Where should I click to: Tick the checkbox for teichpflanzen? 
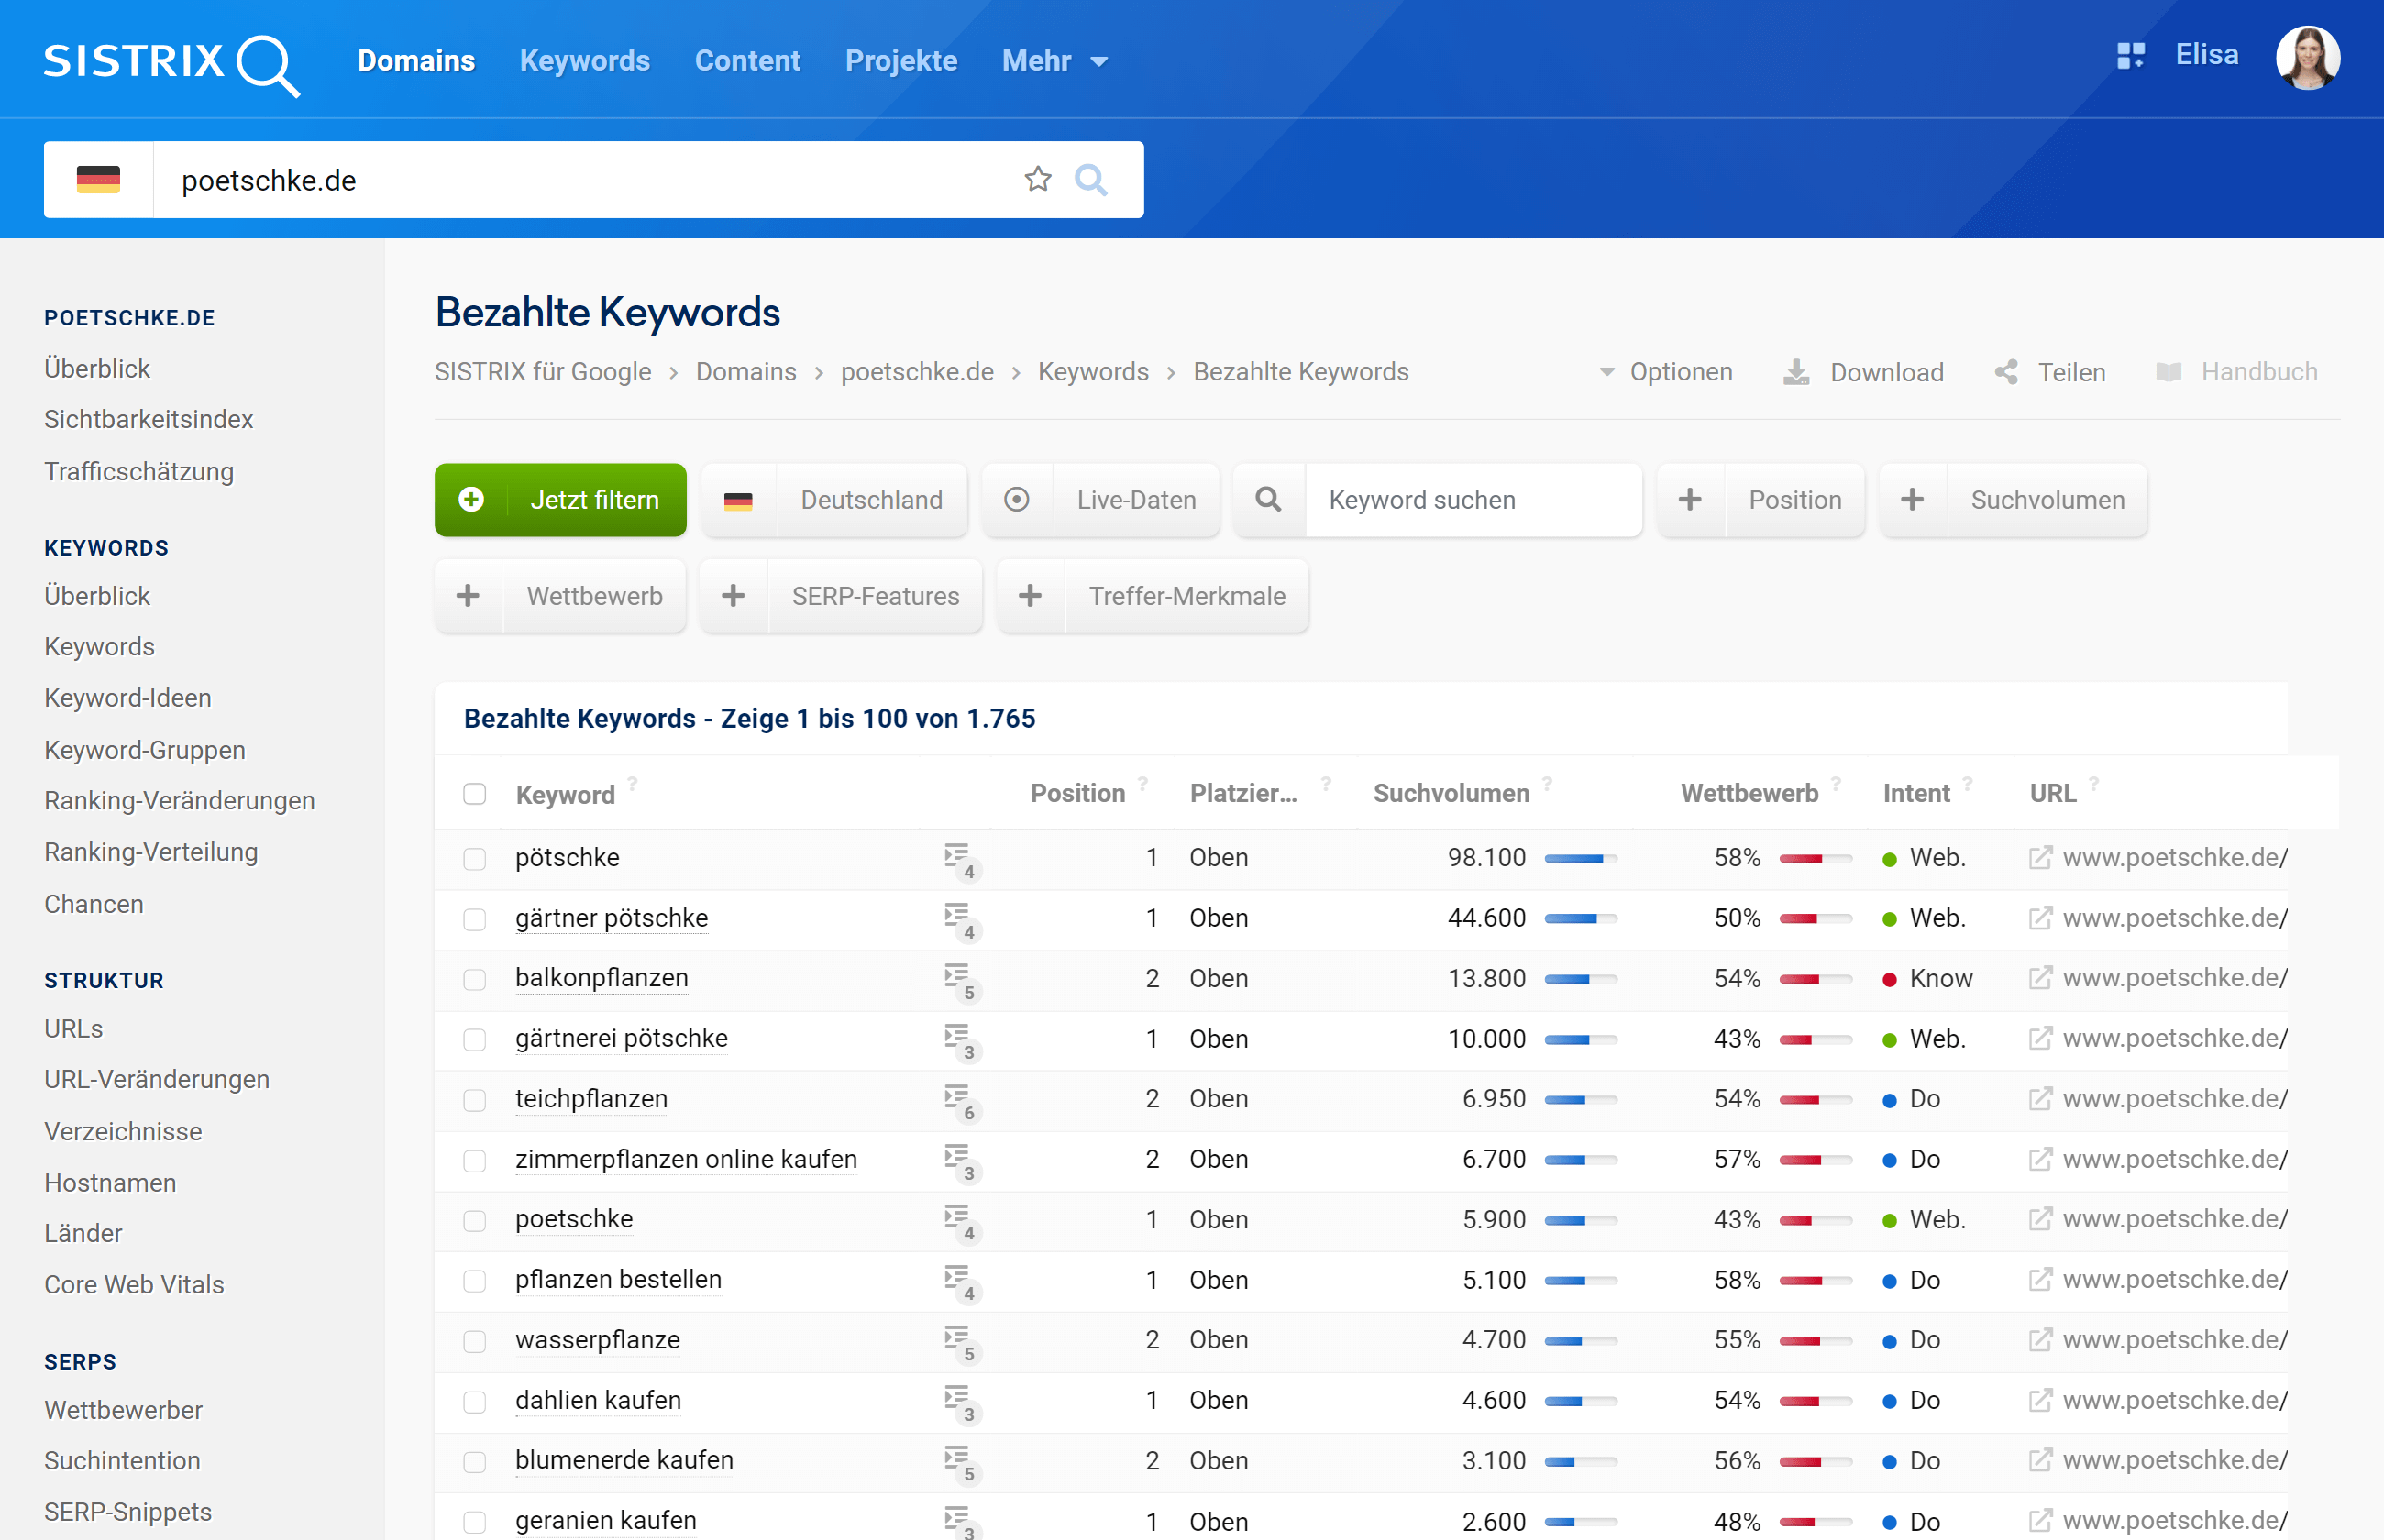point(475,1100)
